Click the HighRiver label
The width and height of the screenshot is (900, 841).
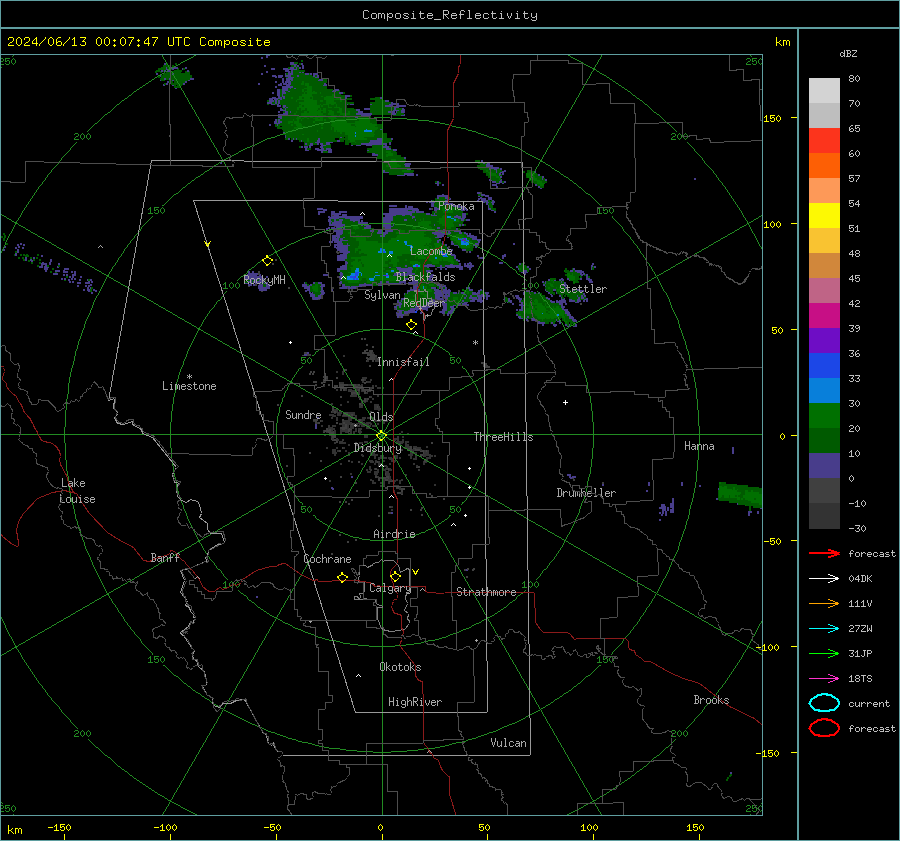(415, 702)
